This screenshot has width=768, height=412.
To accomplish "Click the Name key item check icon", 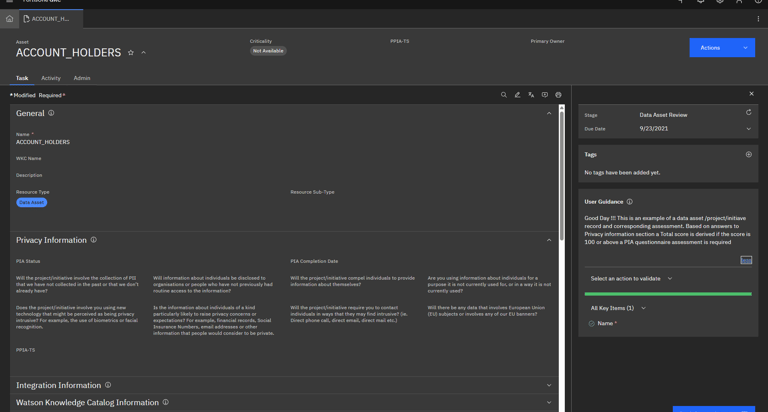I will [x=591, y=323].
